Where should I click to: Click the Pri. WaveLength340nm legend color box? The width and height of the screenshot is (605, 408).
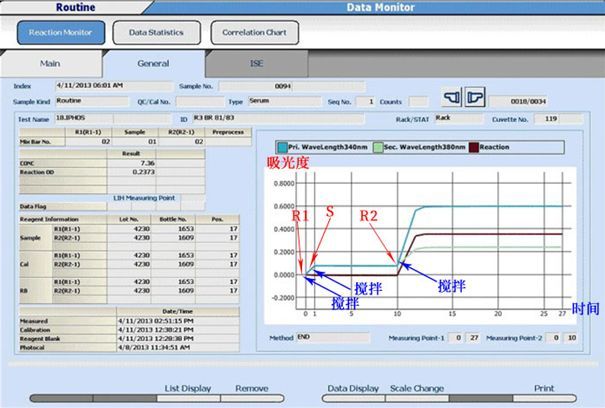tap(283, 147)
